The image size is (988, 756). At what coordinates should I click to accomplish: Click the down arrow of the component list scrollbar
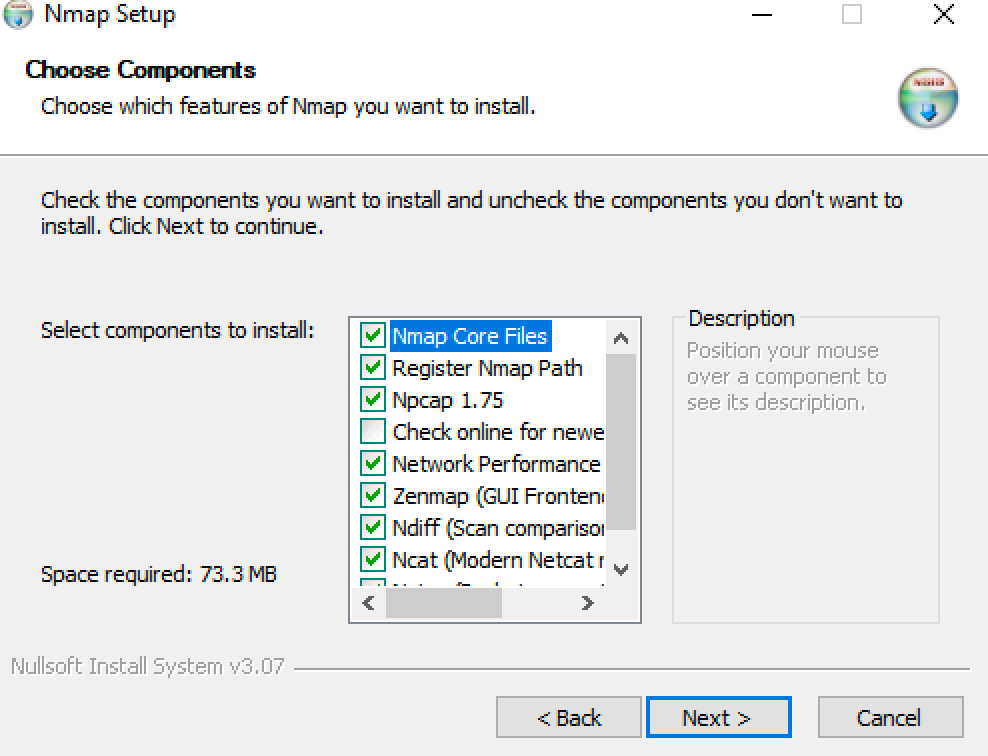pos(621,569)
